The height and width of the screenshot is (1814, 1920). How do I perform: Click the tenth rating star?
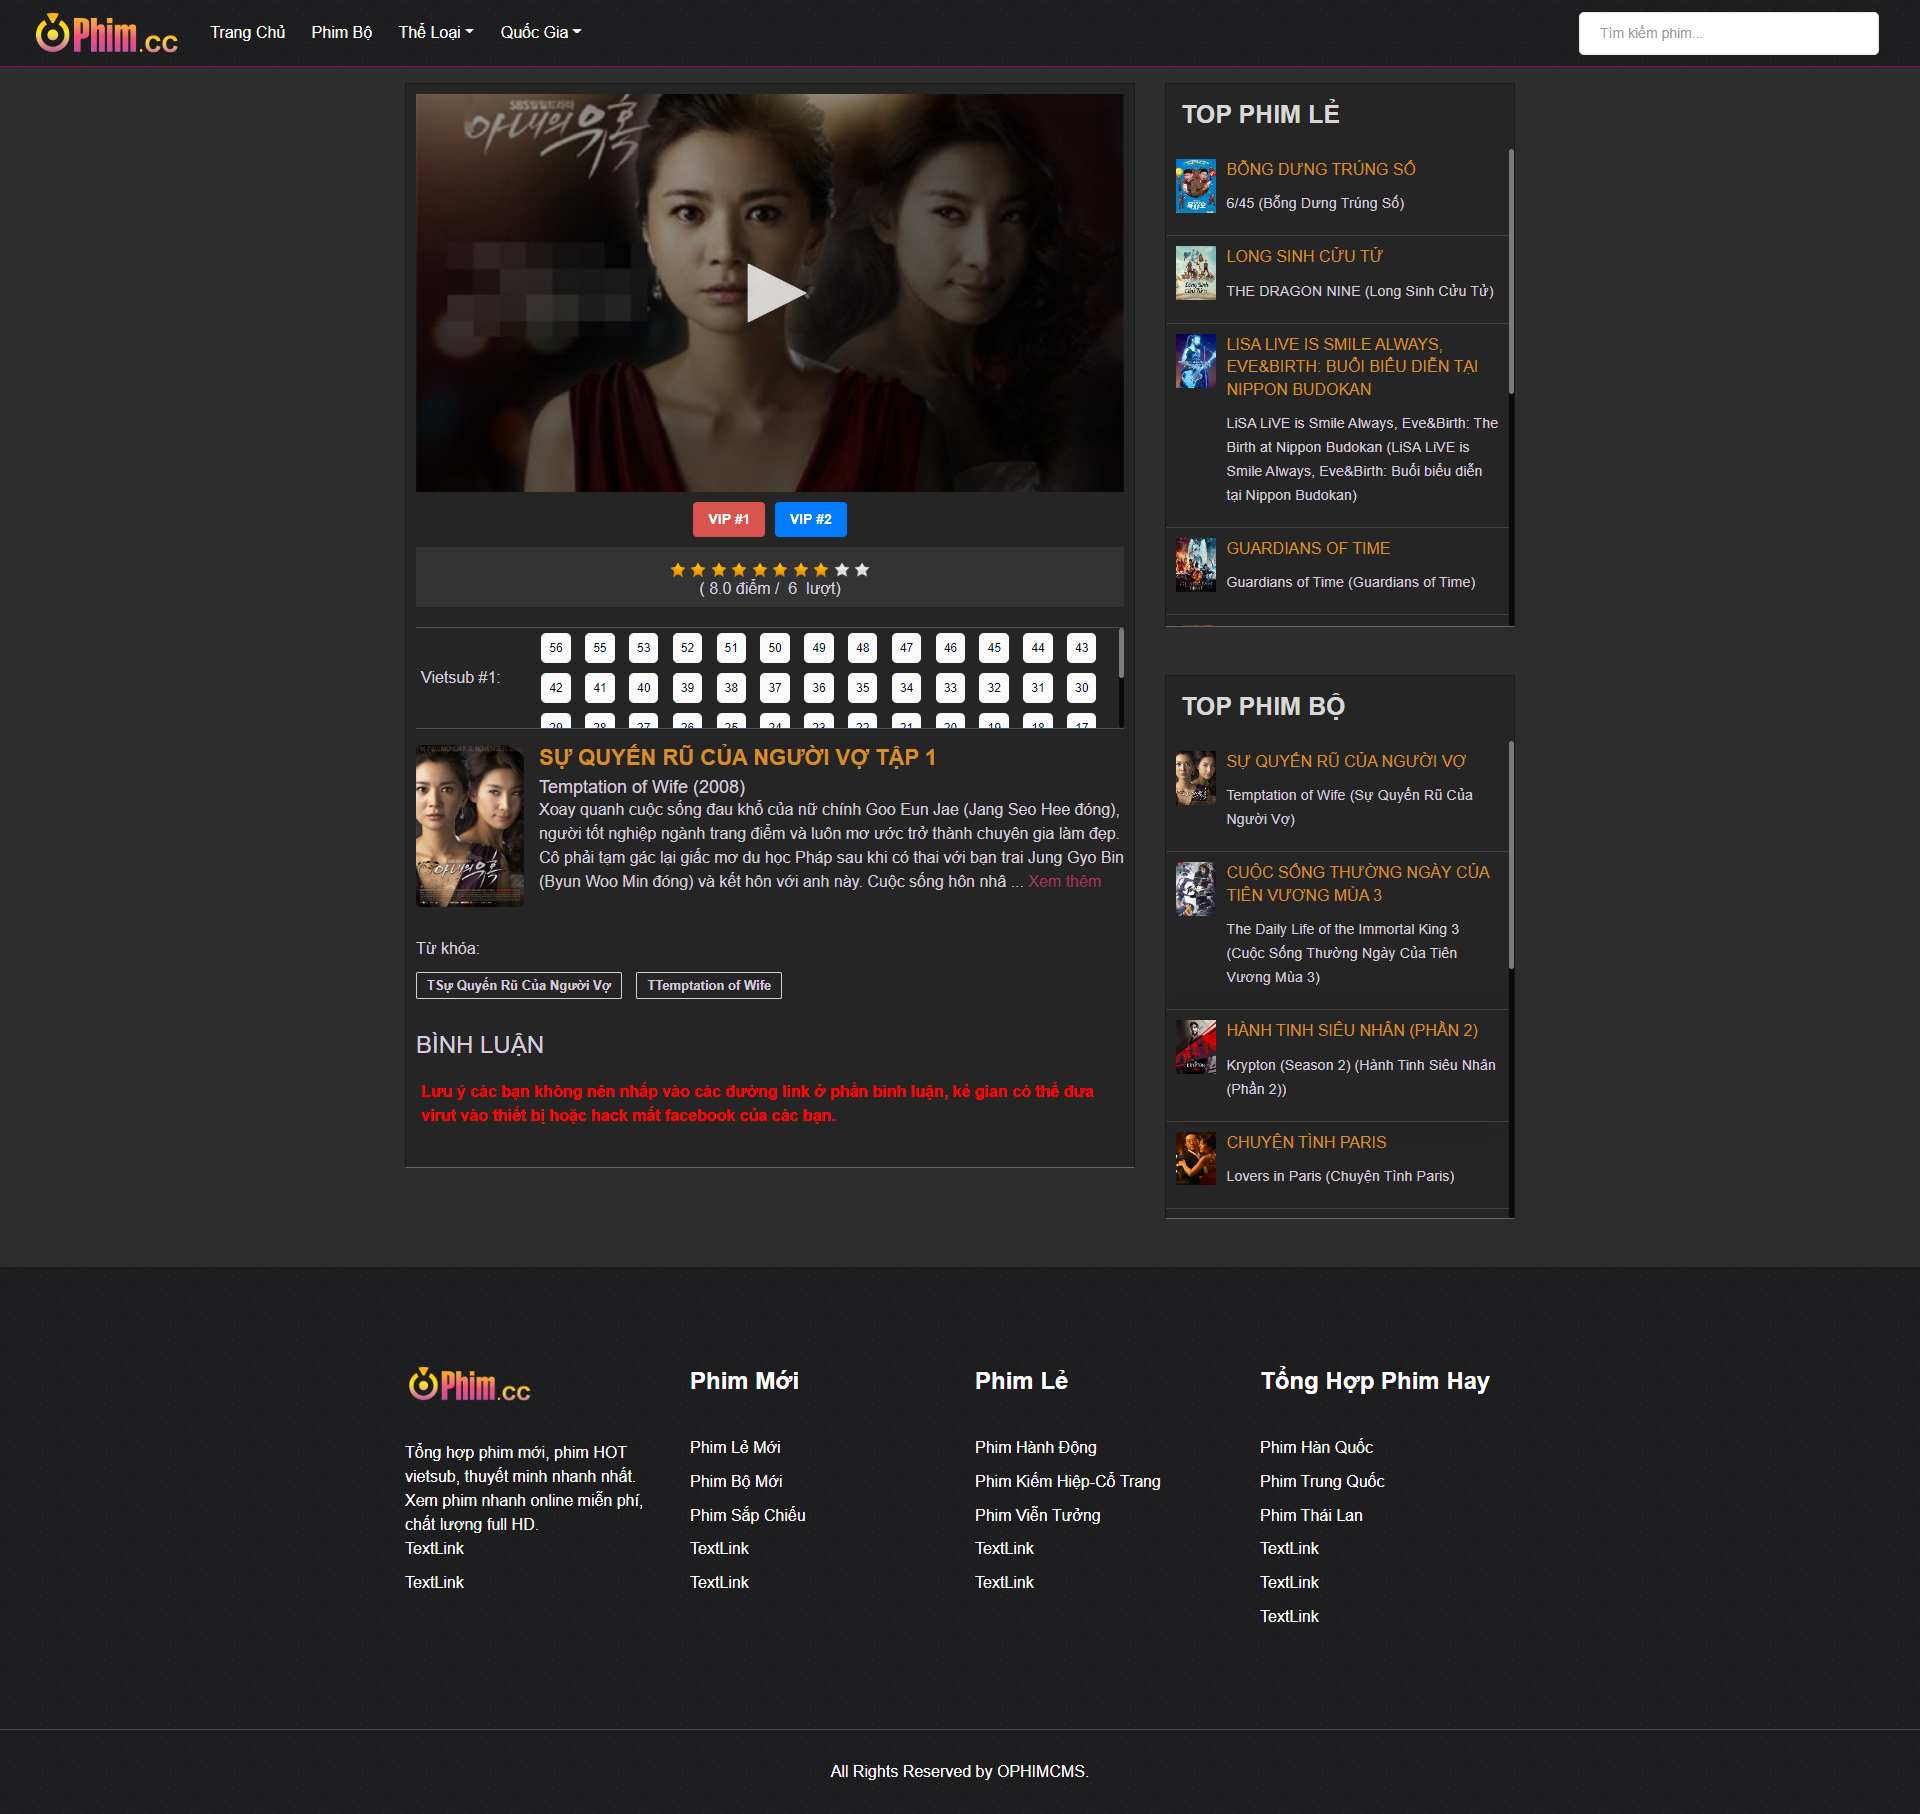click(862, 570)
